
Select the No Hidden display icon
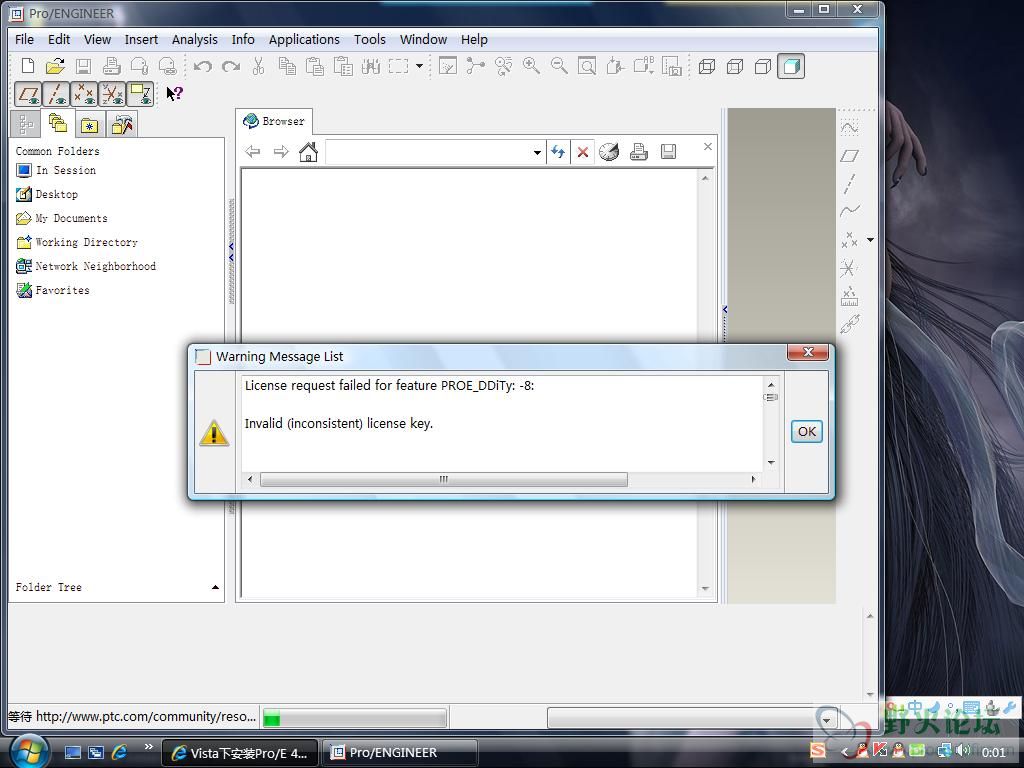[763, 66]
